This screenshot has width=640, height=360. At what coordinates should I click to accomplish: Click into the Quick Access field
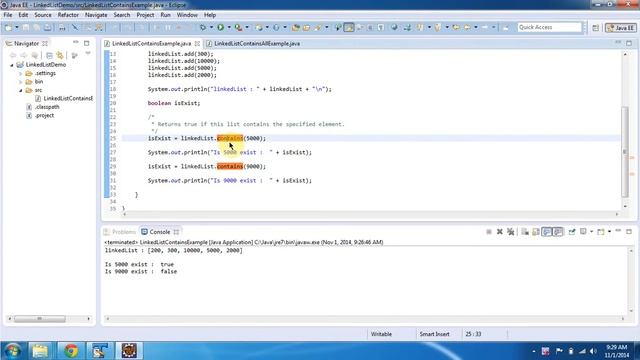(x=549, y=27)
